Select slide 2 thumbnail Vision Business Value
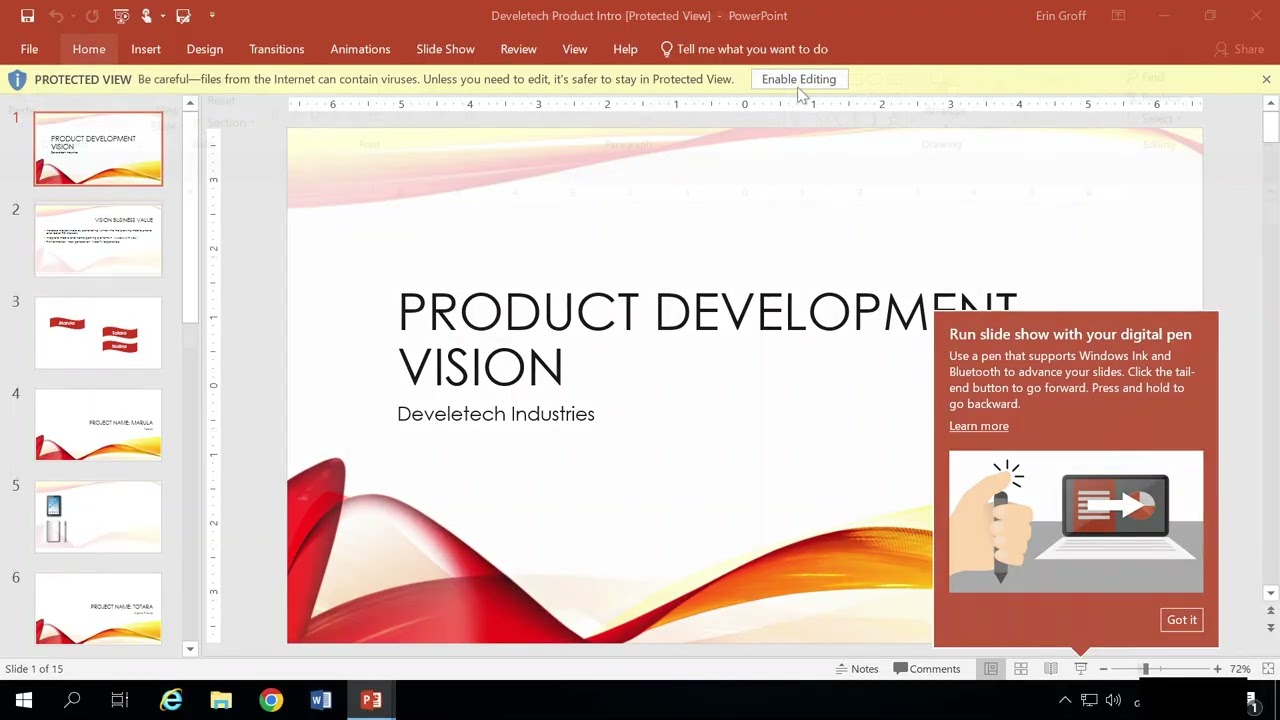The image size is (1280, 720). click(98, 240)
